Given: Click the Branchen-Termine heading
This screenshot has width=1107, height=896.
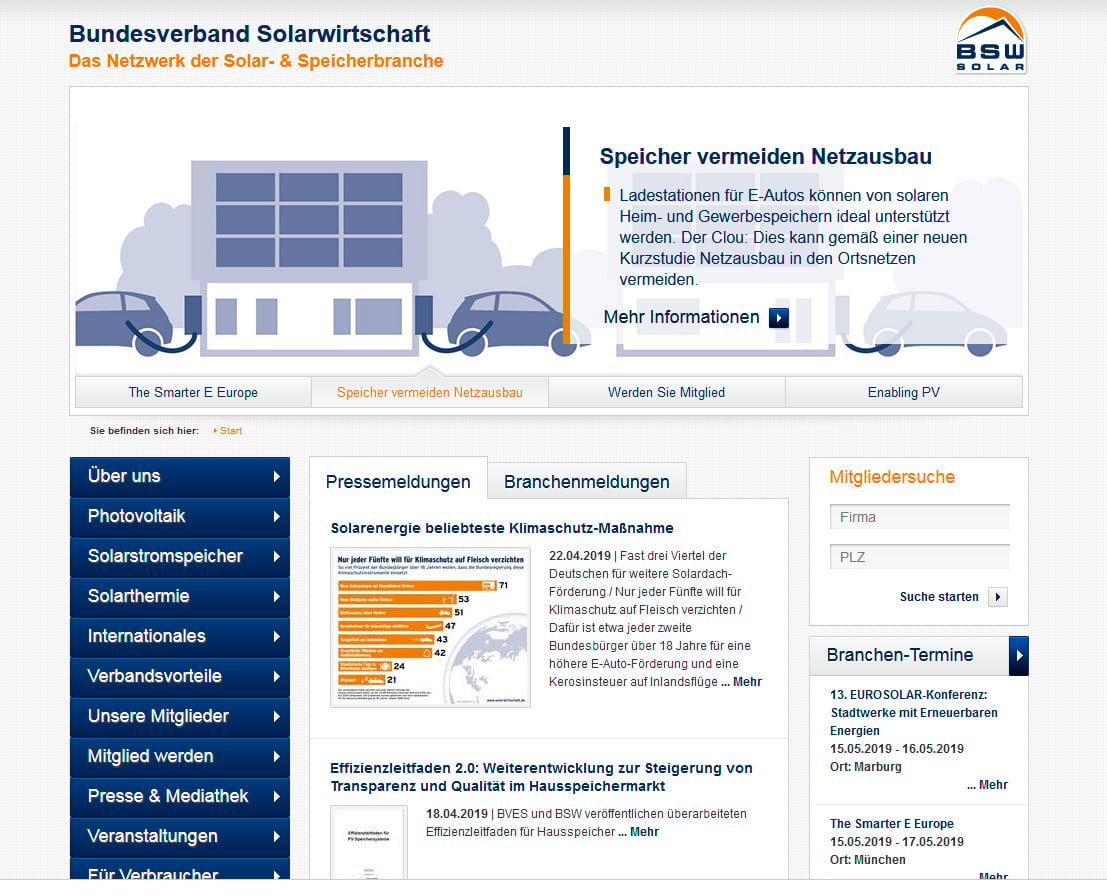Looking at the screenshot, I should point(899,655).
